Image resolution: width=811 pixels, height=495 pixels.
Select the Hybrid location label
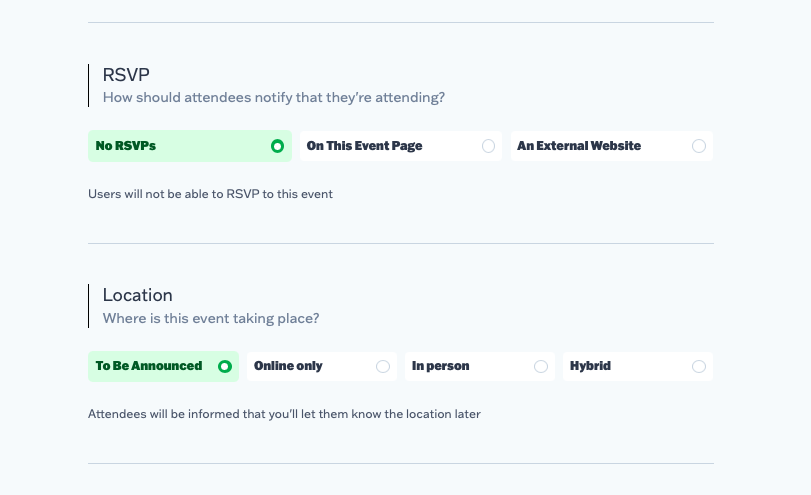pos(590,366)
